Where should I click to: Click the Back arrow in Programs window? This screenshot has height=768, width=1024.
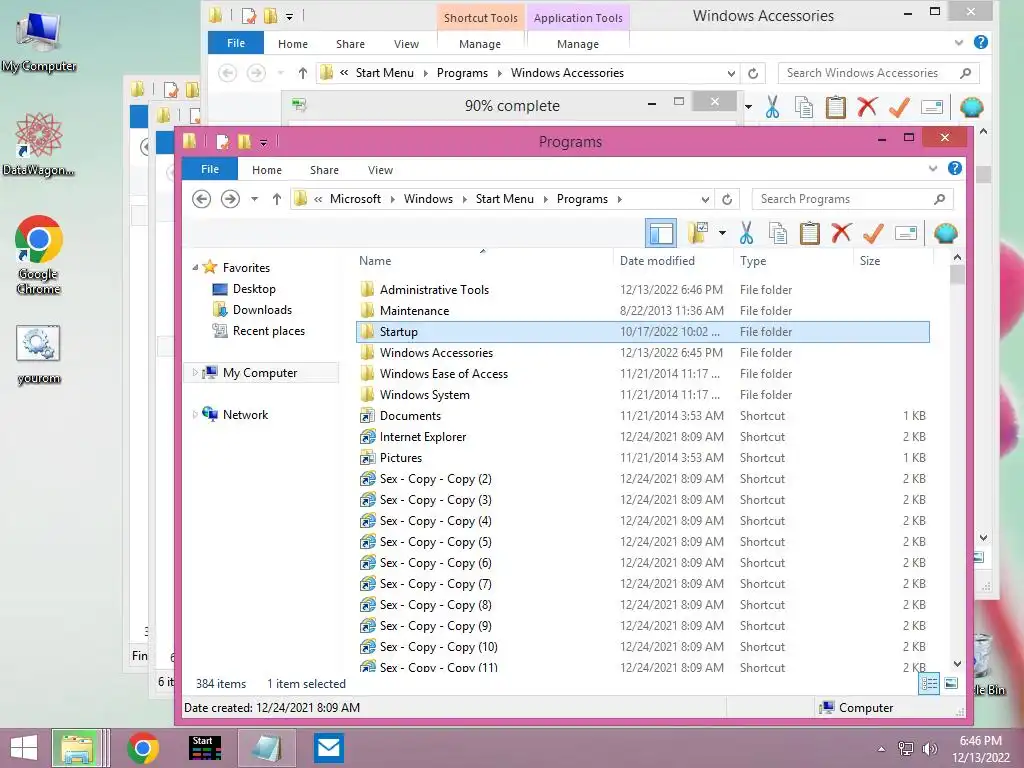pyautogui.click(x=202, y=199)
